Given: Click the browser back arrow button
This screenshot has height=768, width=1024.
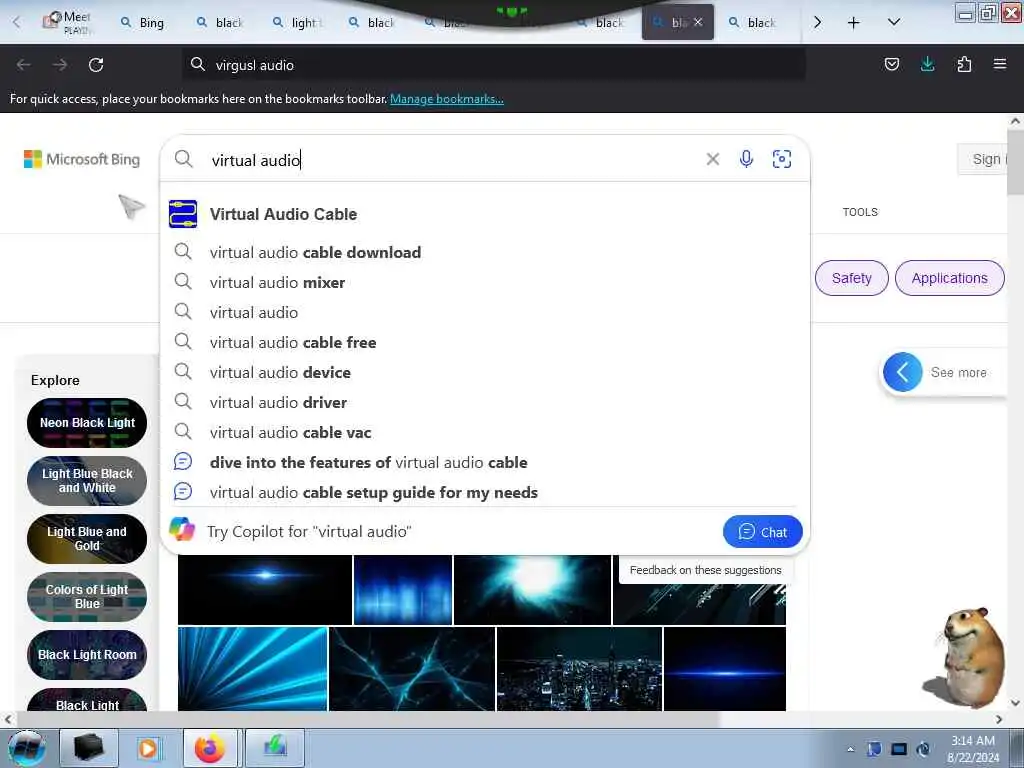Looking at the screenshot, I should coord(24,65).
